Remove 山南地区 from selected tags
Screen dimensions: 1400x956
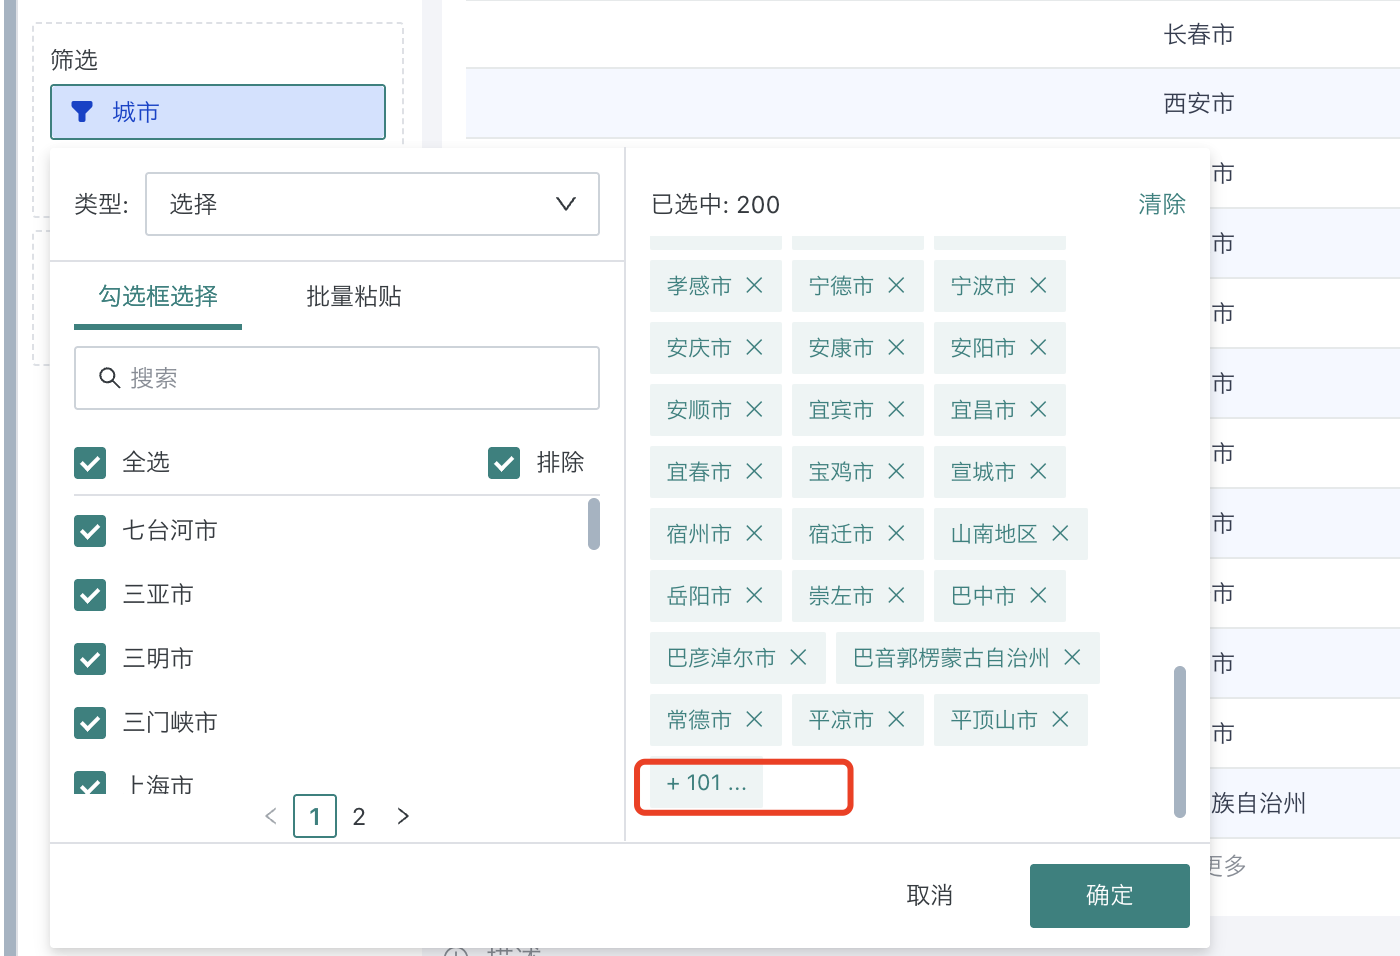1062,534
